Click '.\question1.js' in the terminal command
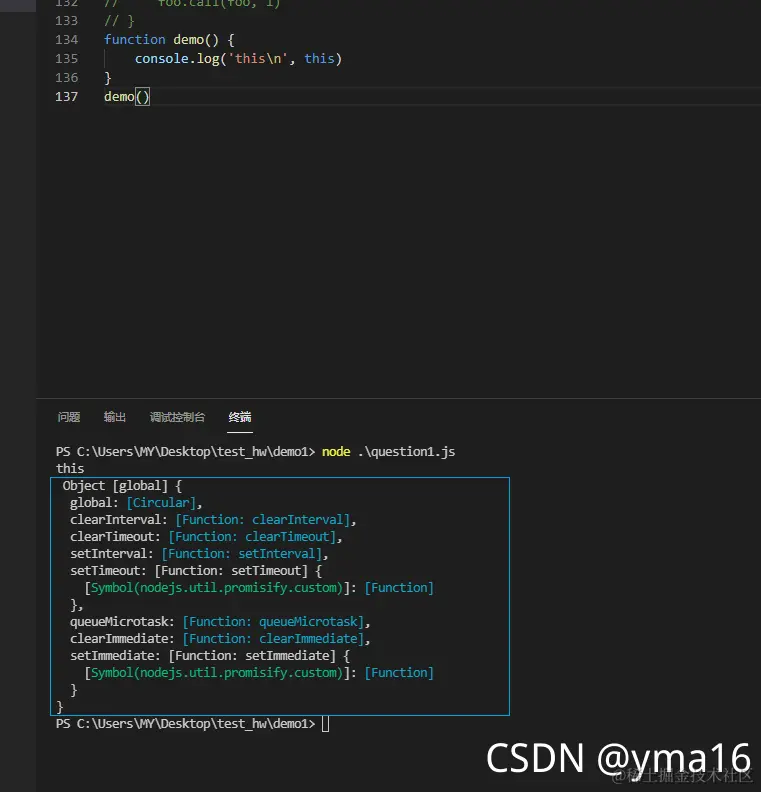Image resolution: width=761 pixels, height=792 pixels. (407, 452)
